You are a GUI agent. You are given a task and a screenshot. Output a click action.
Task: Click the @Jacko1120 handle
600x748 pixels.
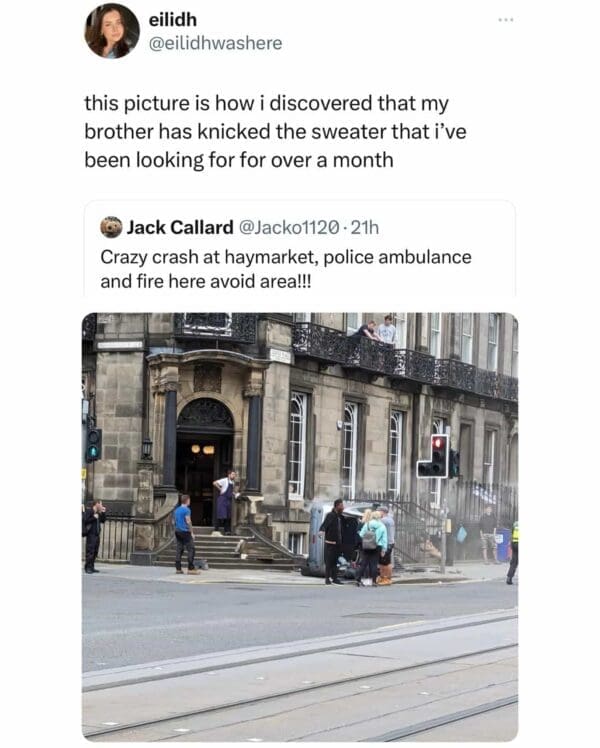(x=289, y=228)
